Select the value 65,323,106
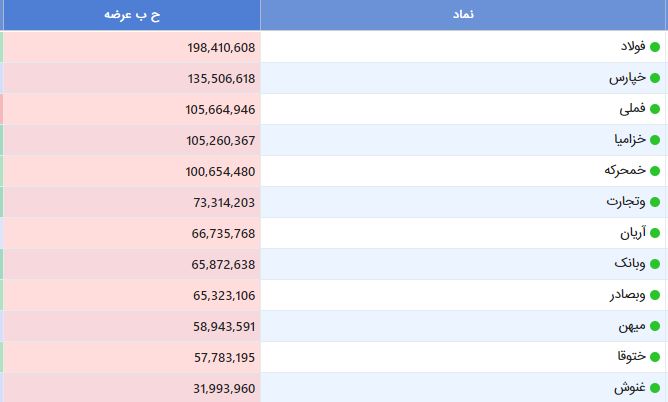Screen dimensions: 668x402 (224, 296)
